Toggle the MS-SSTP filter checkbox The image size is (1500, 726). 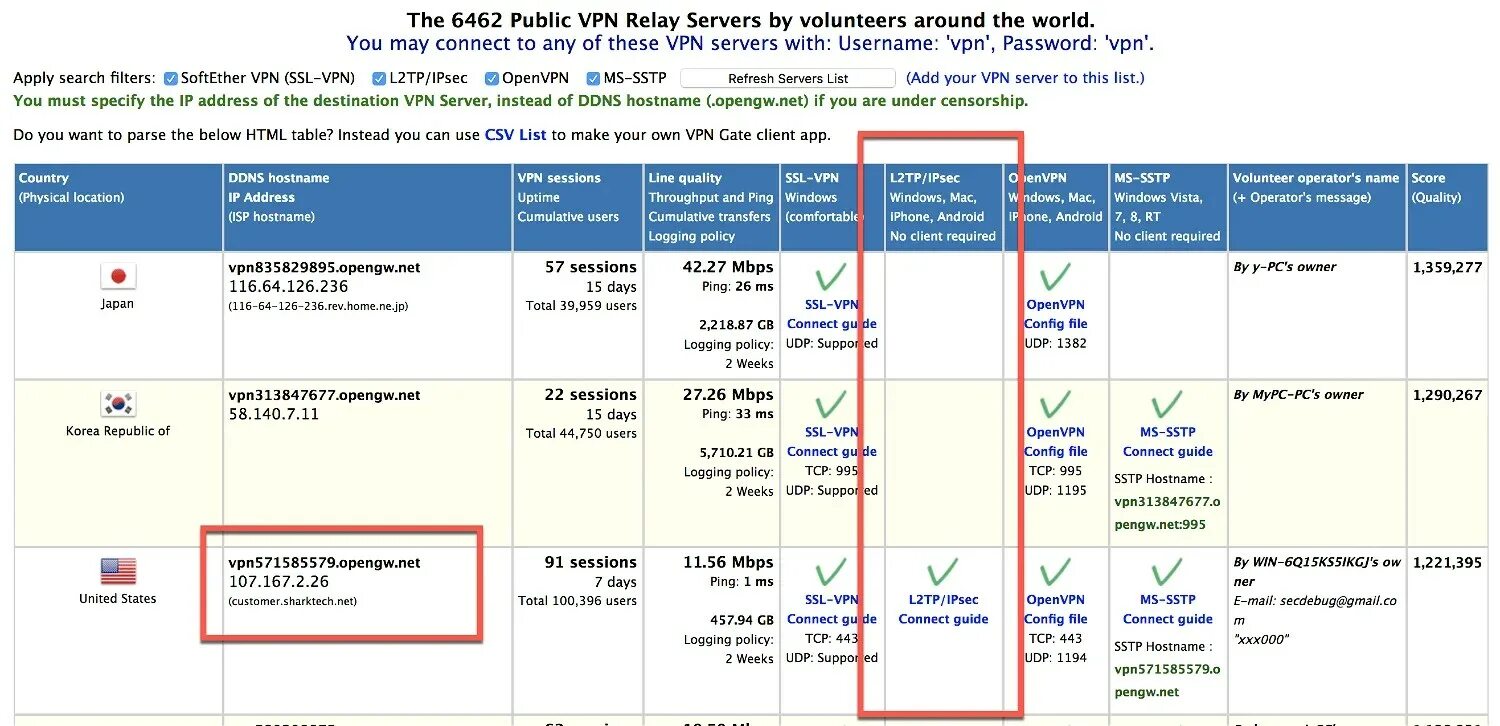point(594,78)
